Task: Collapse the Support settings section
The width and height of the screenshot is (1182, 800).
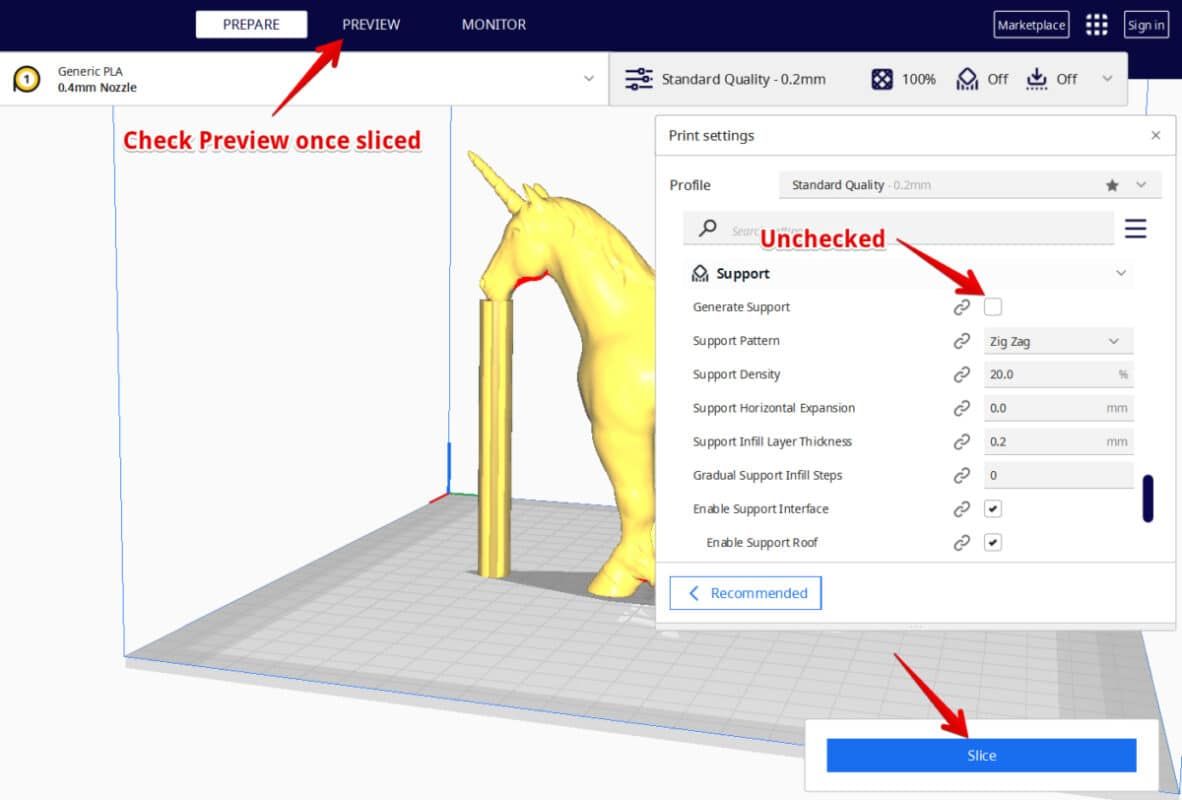Action: click(x=1120, y=272)
